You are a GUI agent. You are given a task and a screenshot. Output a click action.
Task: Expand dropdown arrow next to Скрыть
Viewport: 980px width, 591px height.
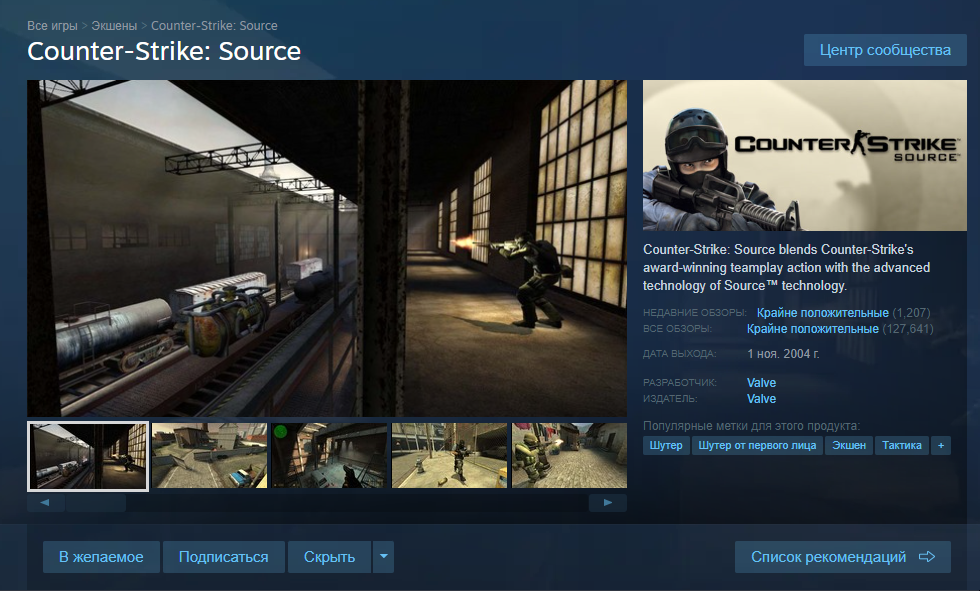[x=384, y=557]
